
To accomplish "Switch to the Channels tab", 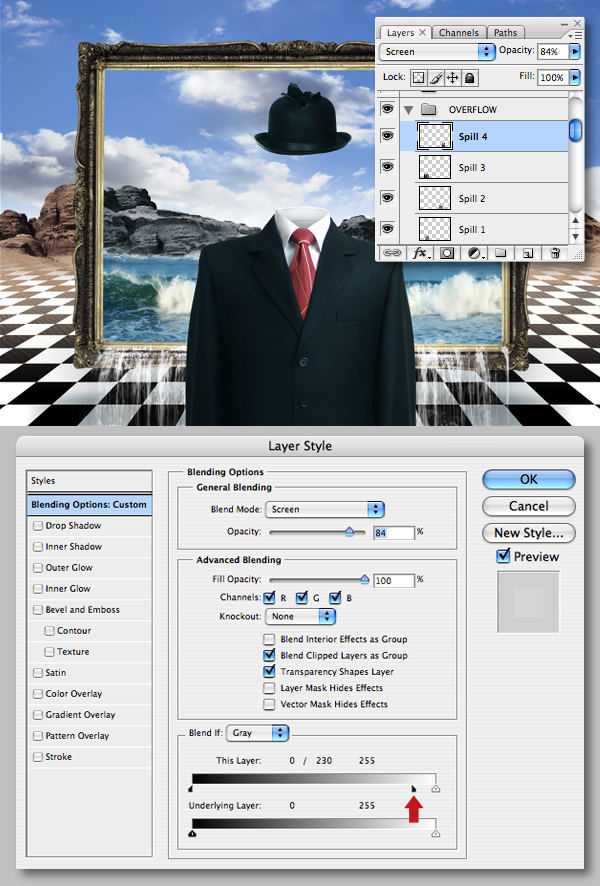I will tap(458, 33).
